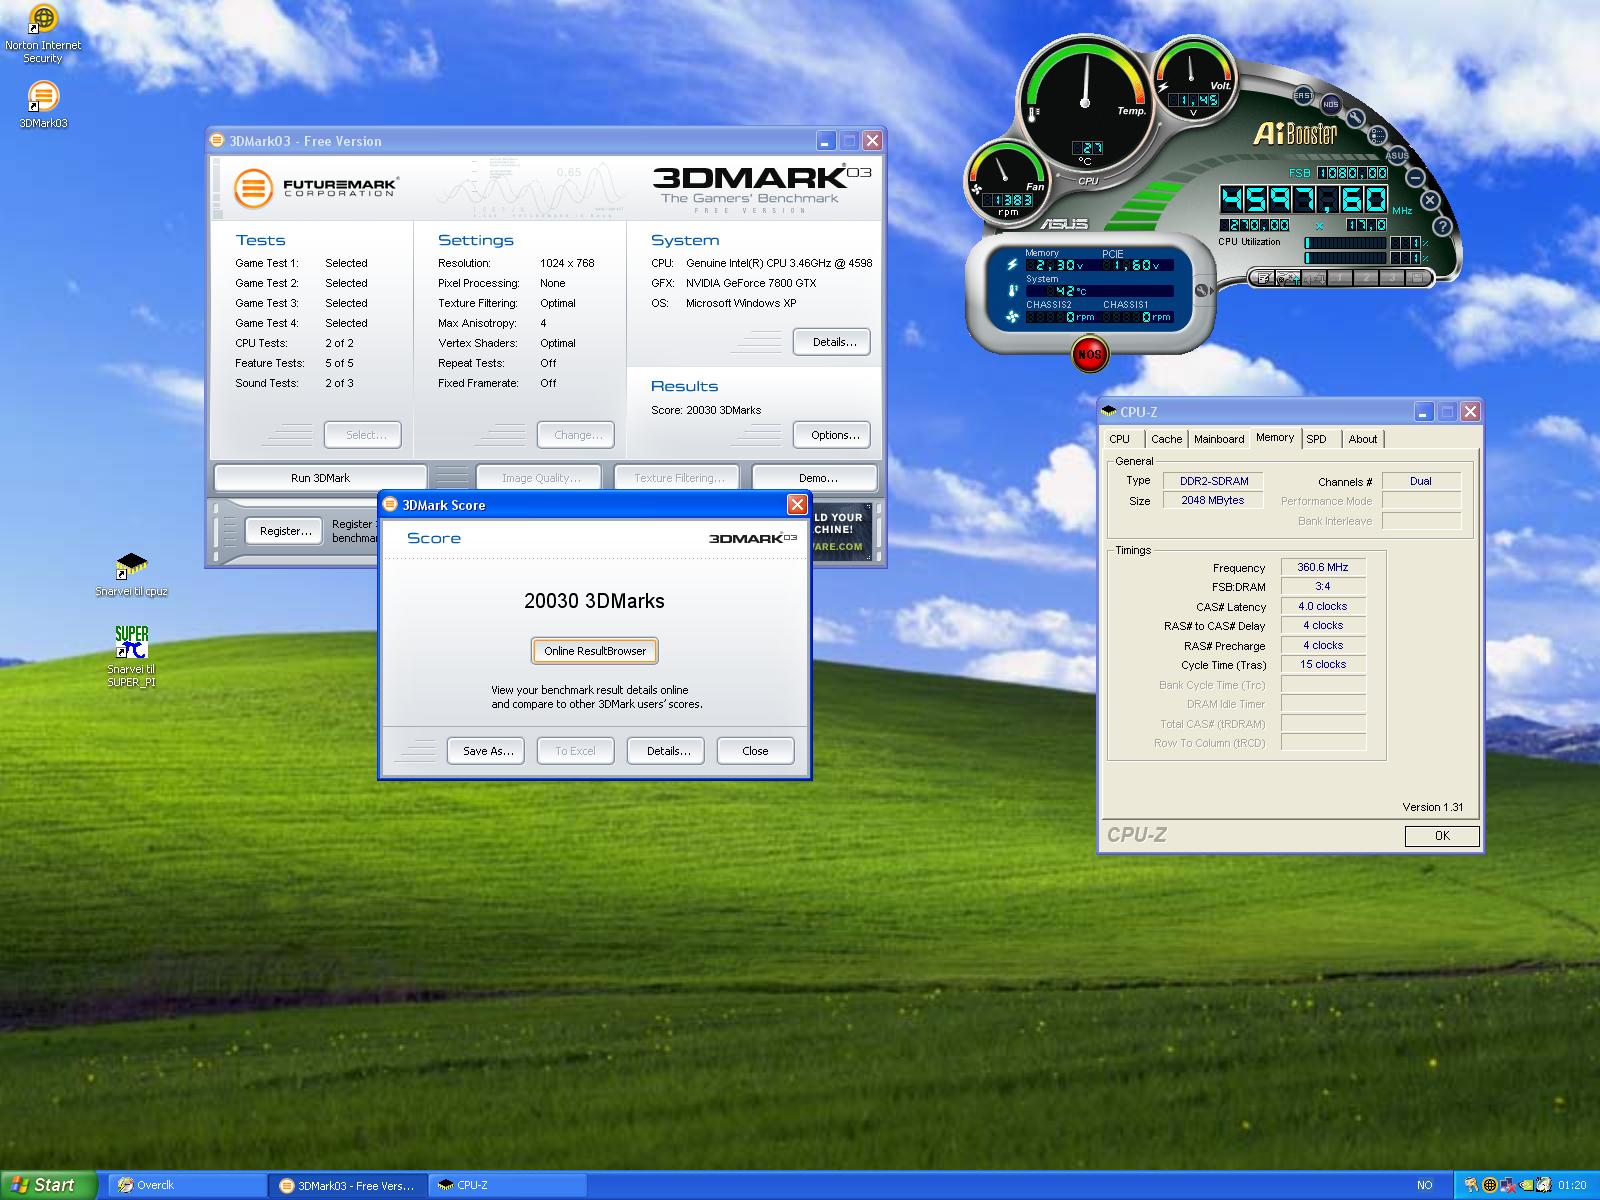The image size is (1600, 1200).
Task: Click NVIDIA GeForce 7800 GTX text
Action: [751, 283]
